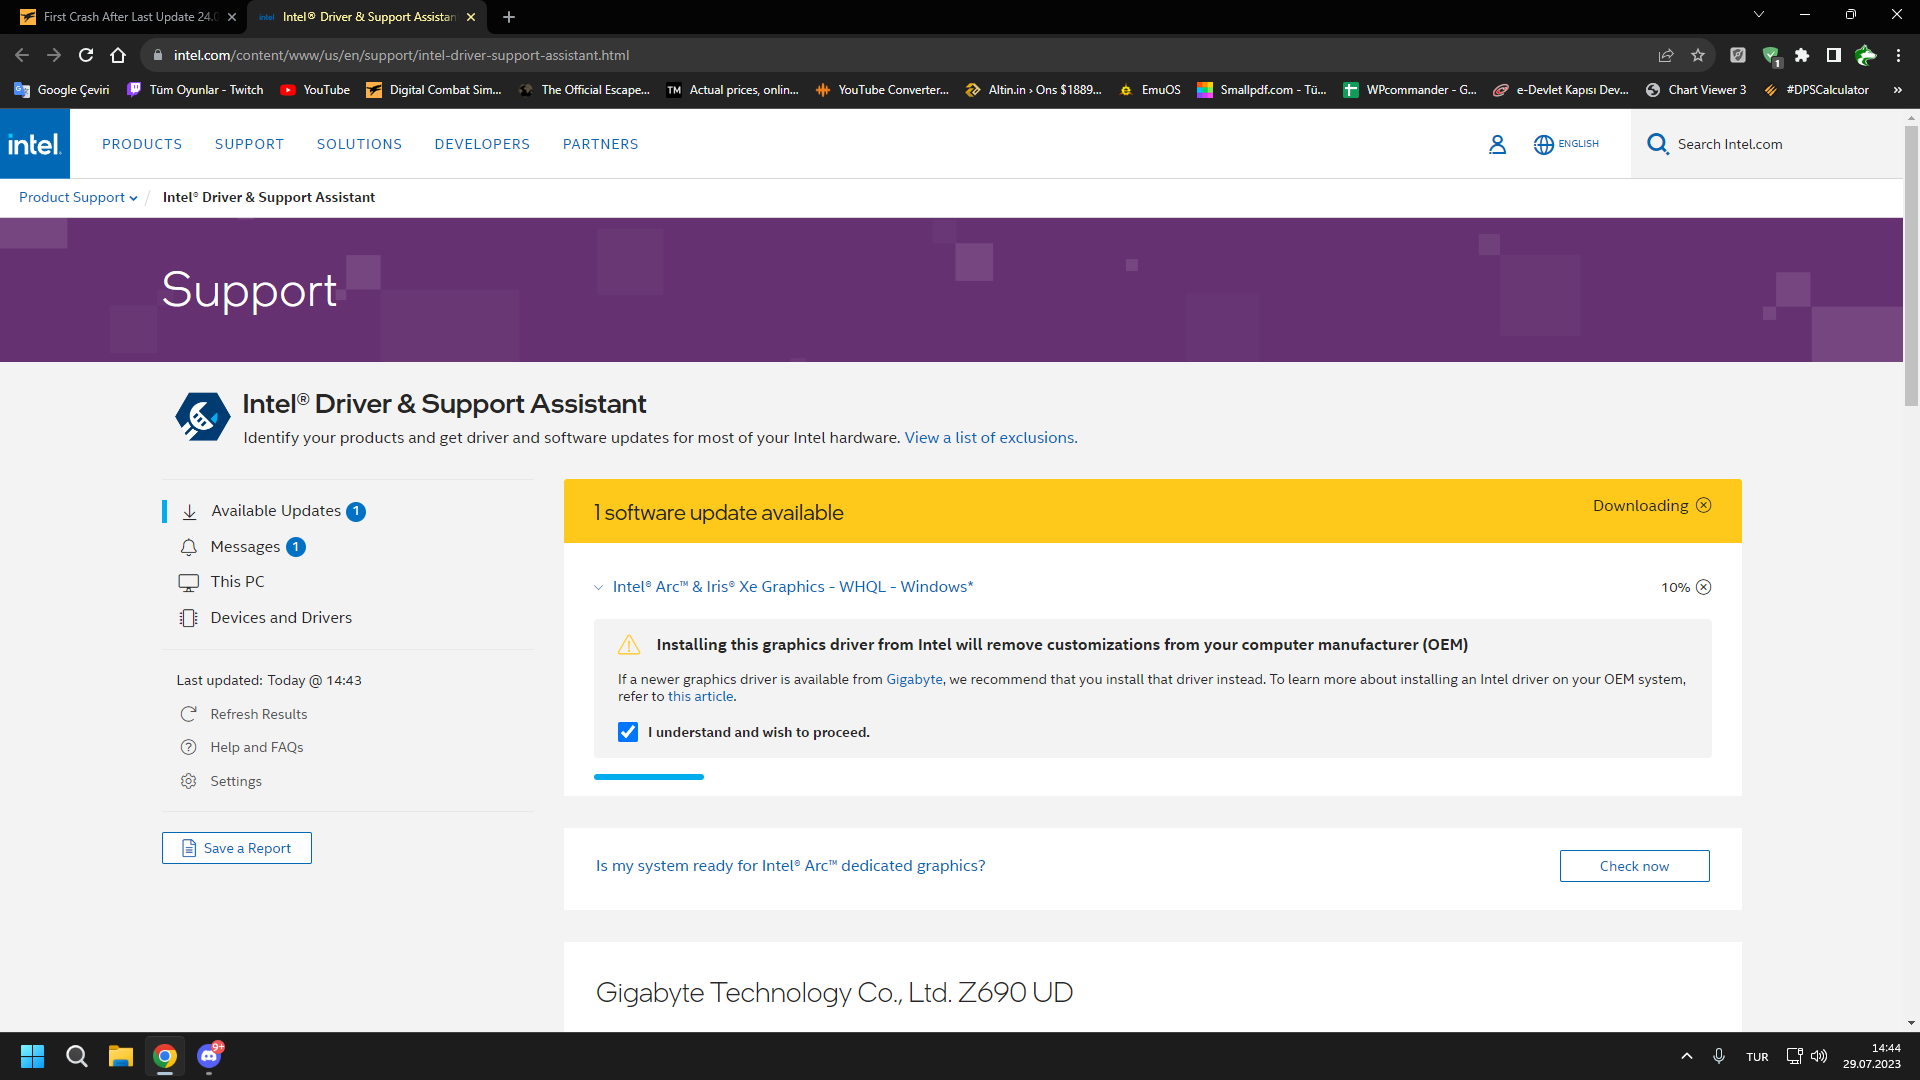The image size is (1920, 1080).
Task: Show hidden system tray icons
Action: pos(1687,1056)
